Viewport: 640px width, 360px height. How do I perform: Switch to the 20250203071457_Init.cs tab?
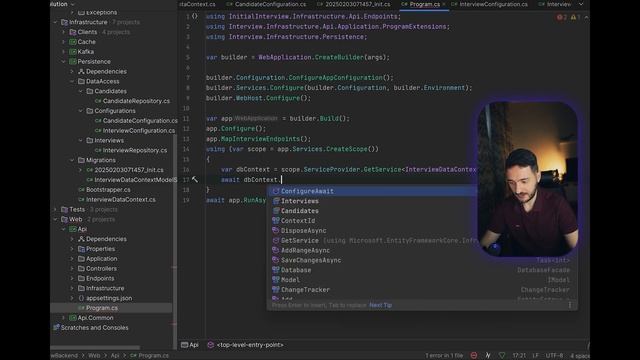click(x=353, y=4)
